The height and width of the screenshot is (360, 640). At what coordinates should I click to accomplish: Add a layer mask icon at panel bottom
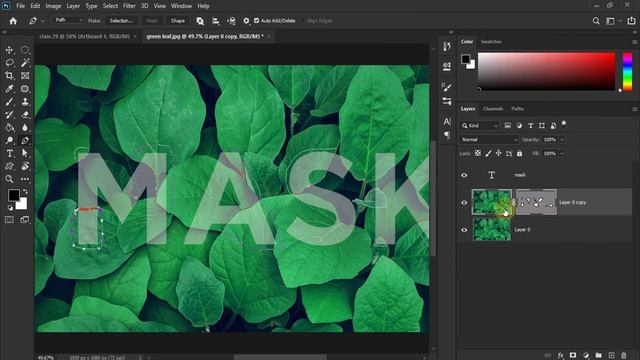click(573, 356)
